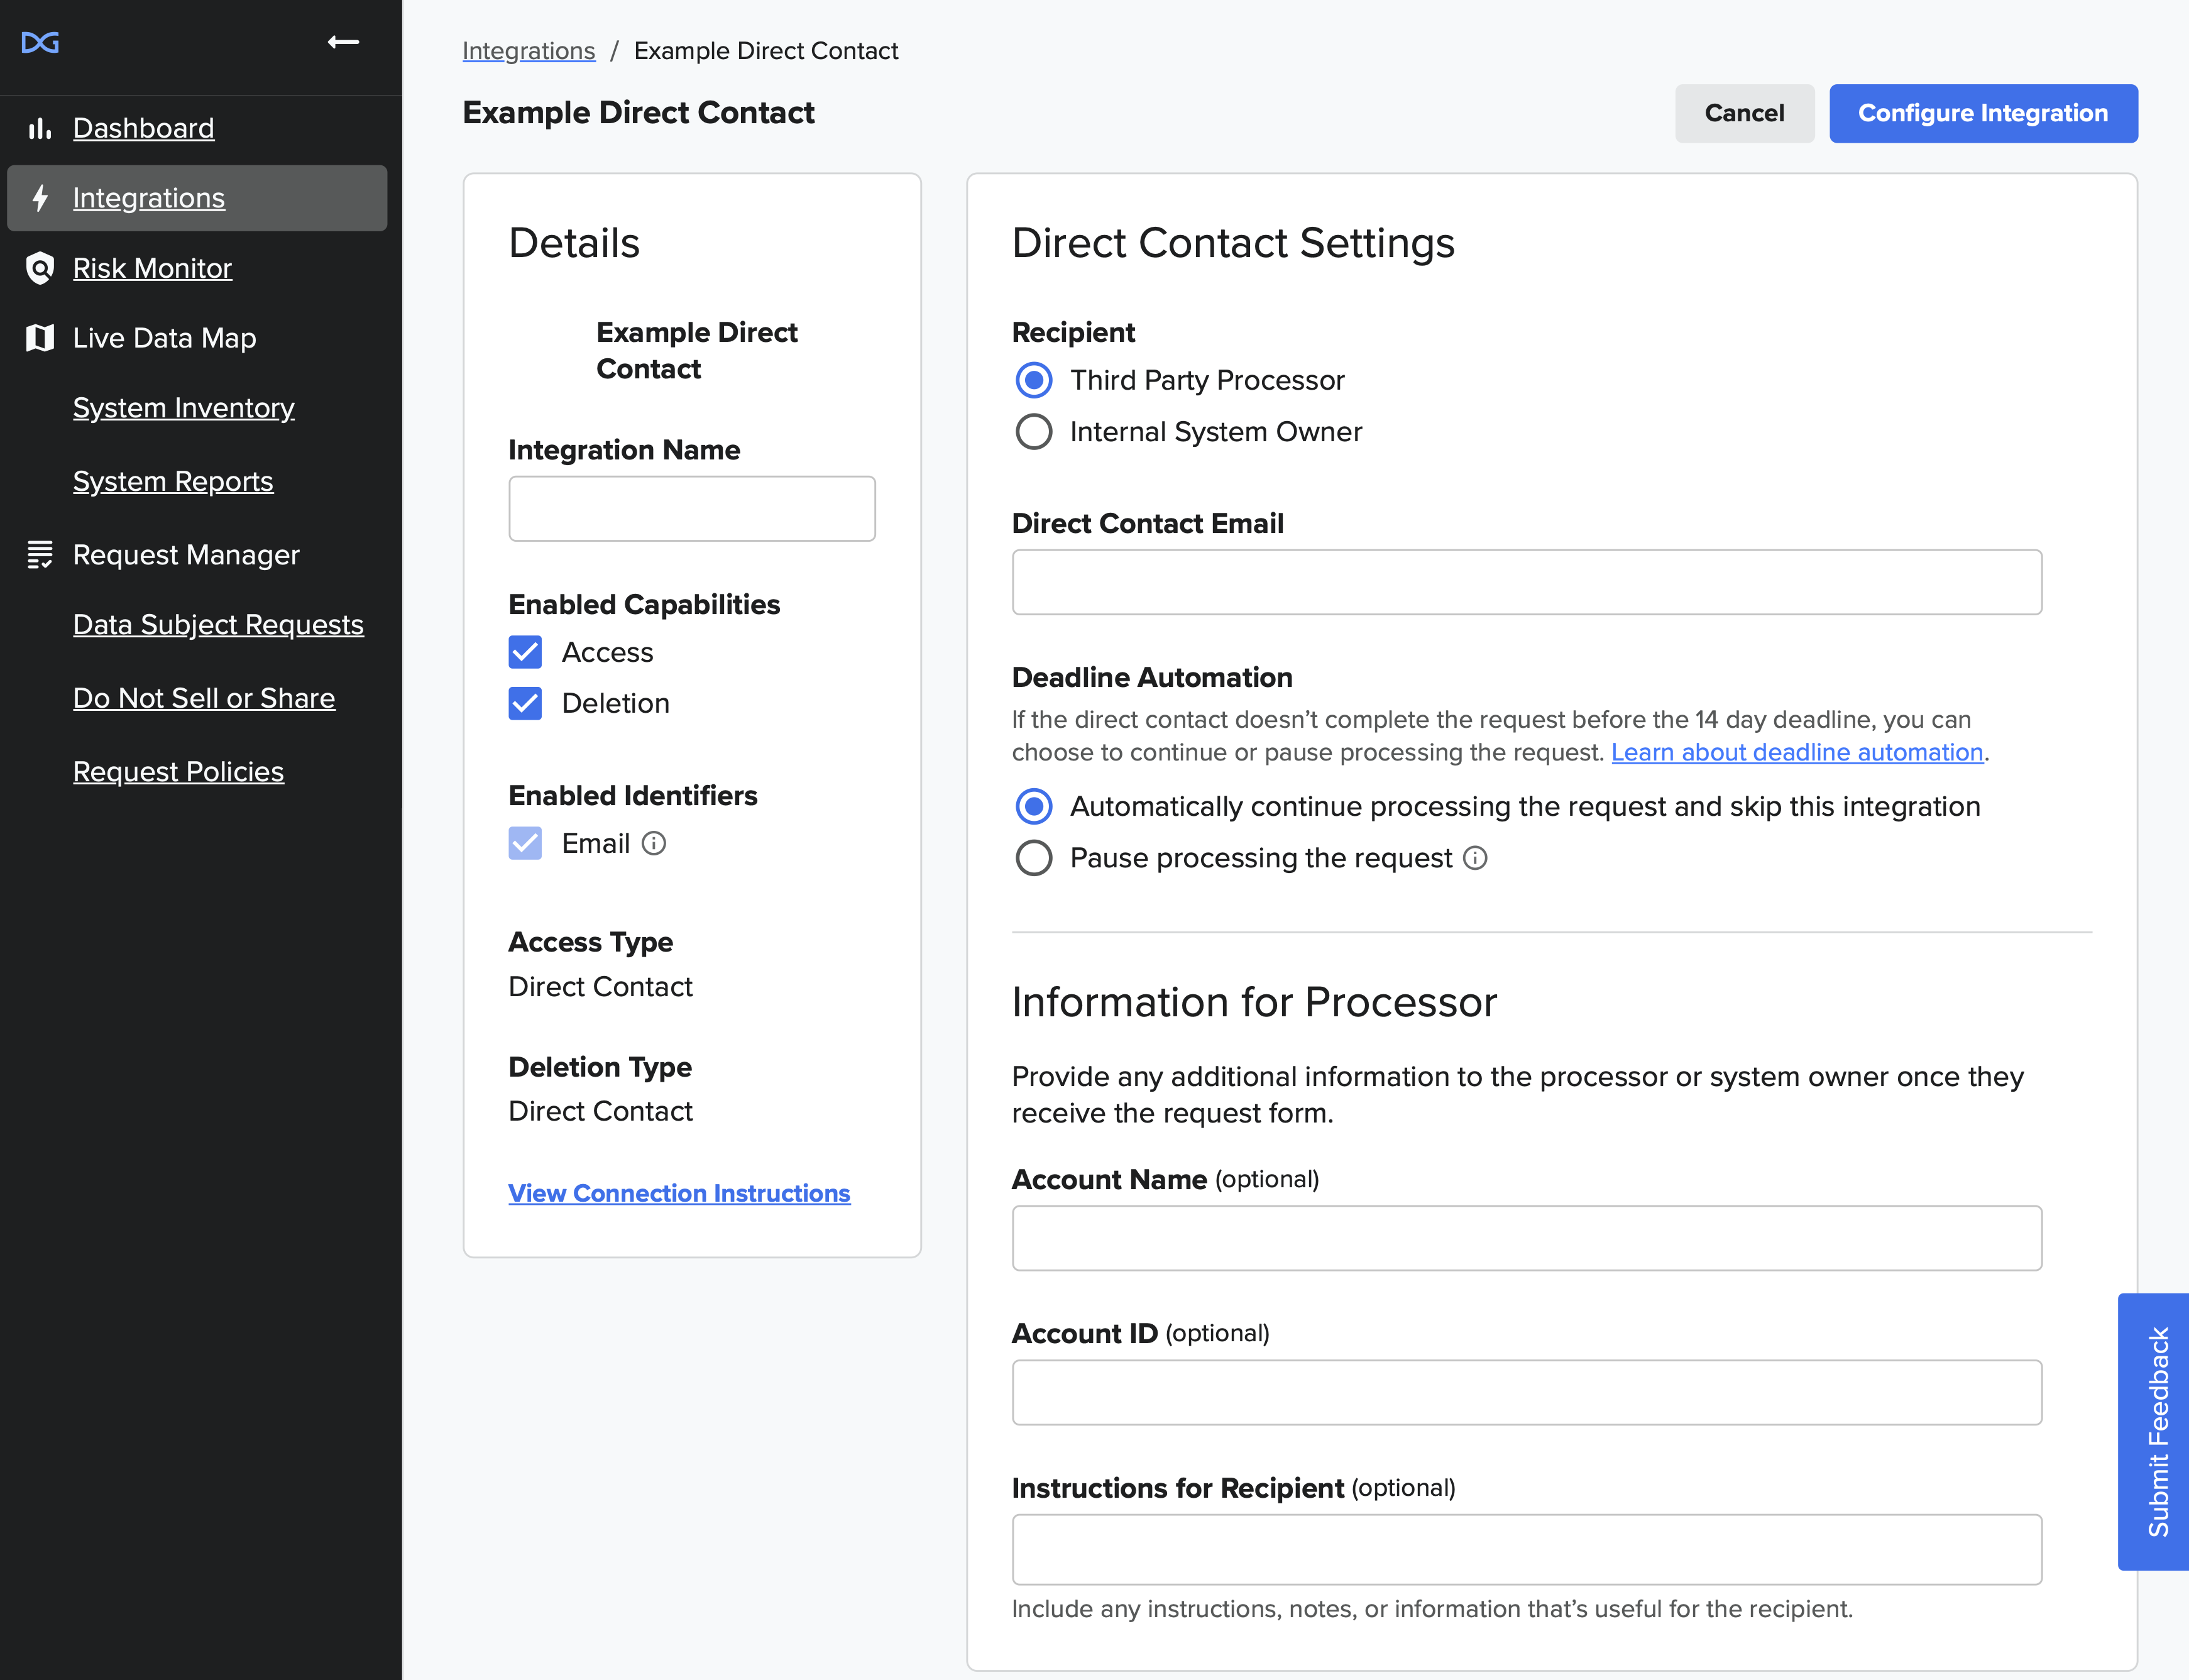Click 'Direct Contact' under Deletion Type
The image size is (2189, 1680).
tap(600, 1111)
